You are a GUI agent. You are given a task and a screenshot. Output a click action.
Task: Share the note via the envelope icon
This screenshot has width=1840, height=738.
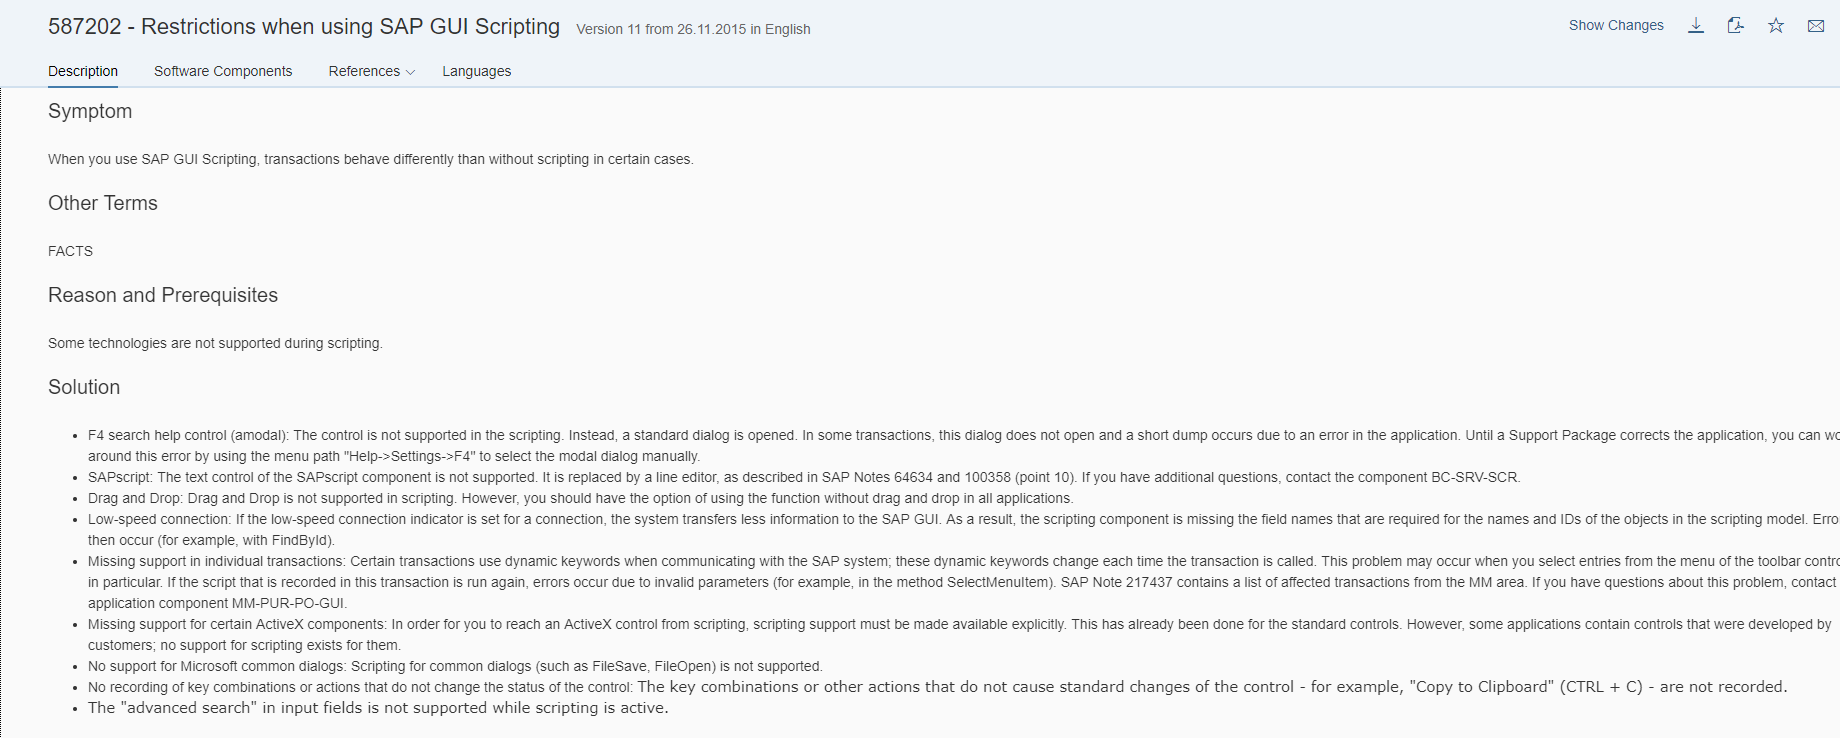coord(1816,26)
